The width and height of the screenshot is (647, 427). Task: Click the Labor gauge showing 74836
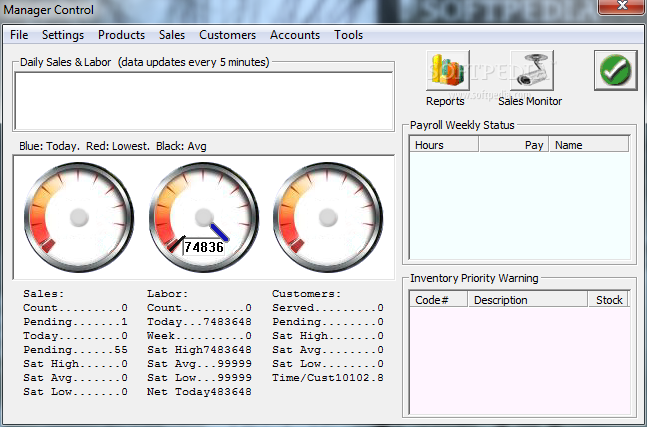[203, 217]
